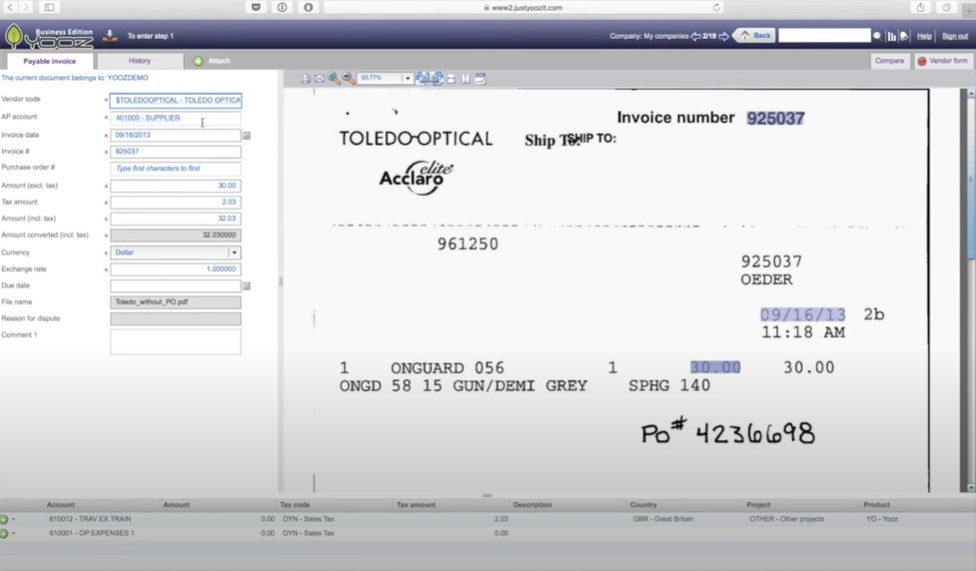Click highlighted date 09/16/13 in document
976x571 pixels.
(803, 314)
